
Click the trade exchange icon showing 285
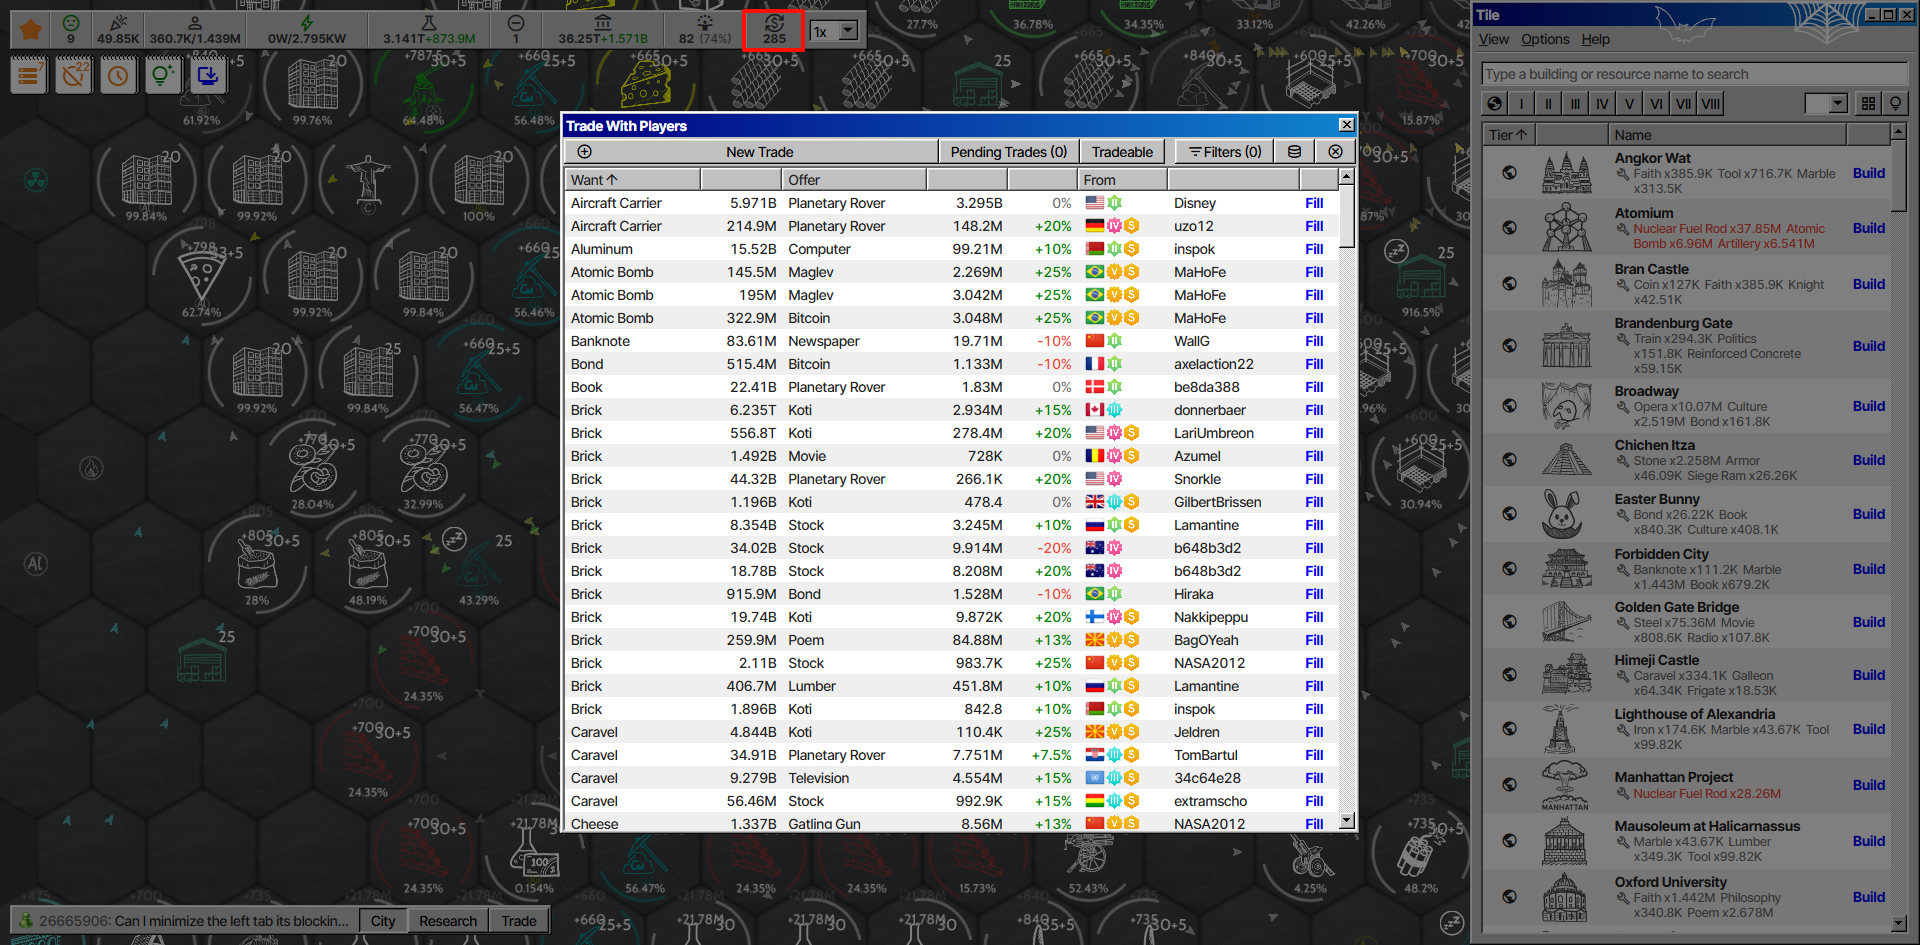773,30
